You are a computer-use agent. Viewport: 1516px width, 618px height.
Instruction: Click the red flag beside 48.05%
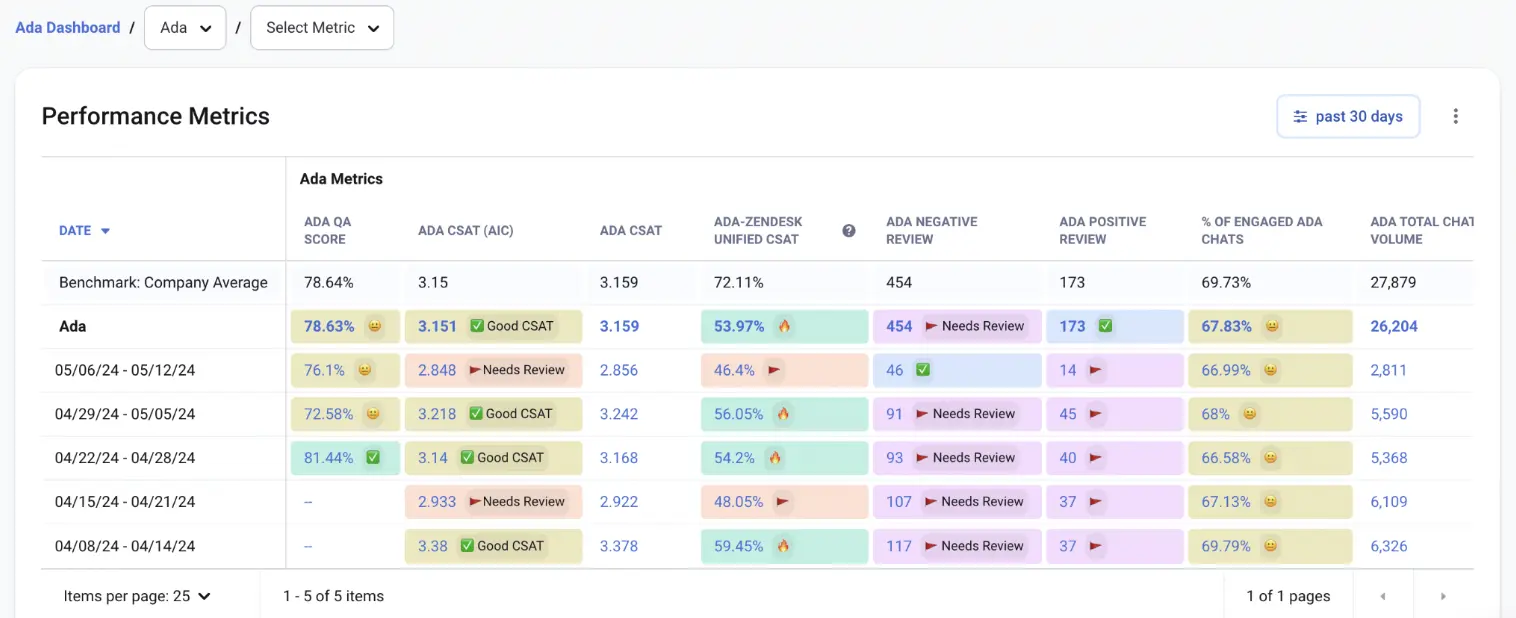[783, 502]
